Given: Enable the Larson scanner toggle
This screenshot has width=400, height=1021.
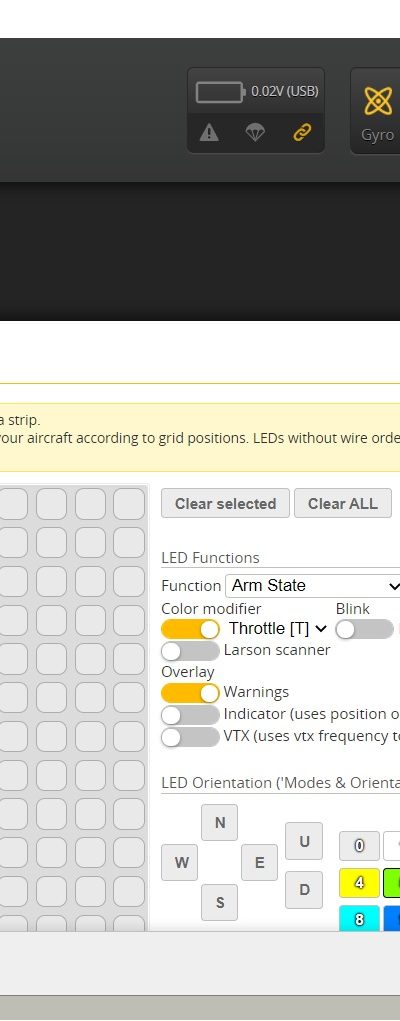Looking at the screenshot, I should point(190,650).
